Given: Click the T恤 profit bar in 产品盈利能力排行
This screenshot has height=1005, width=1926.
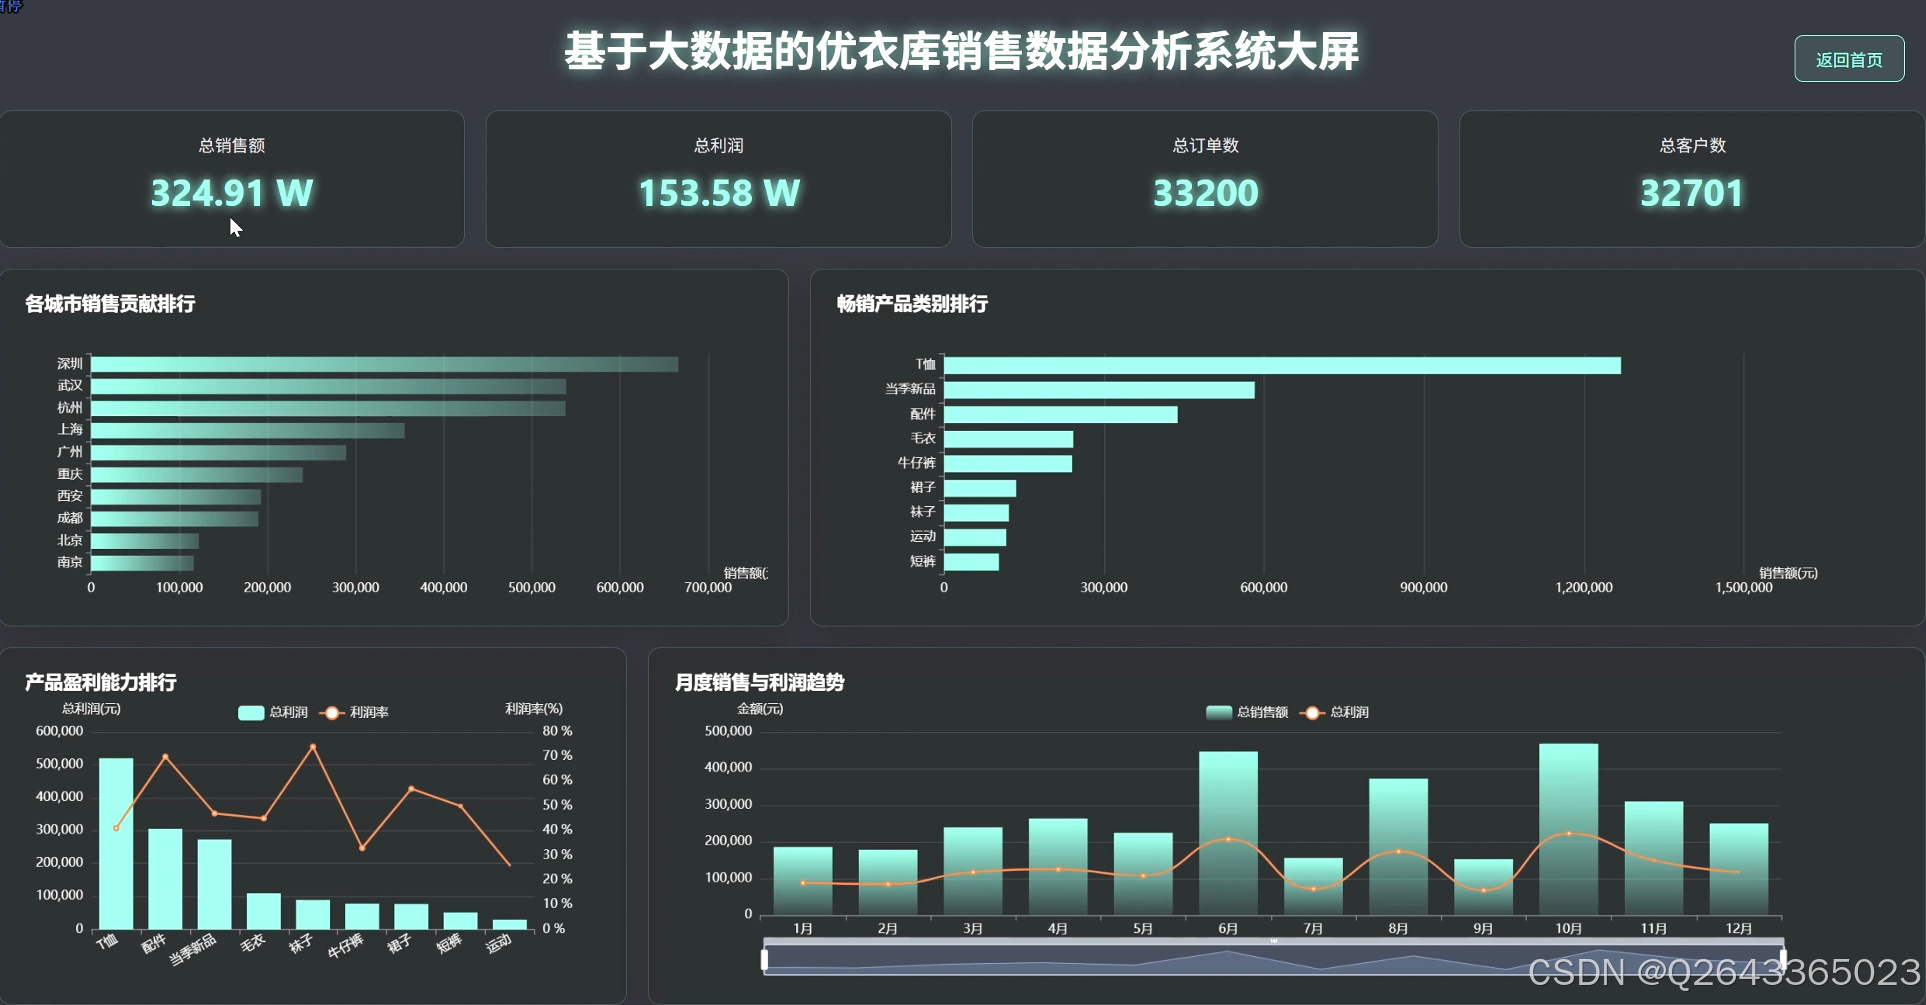Looking at the screenshot, I should click(x=116, y=843).
